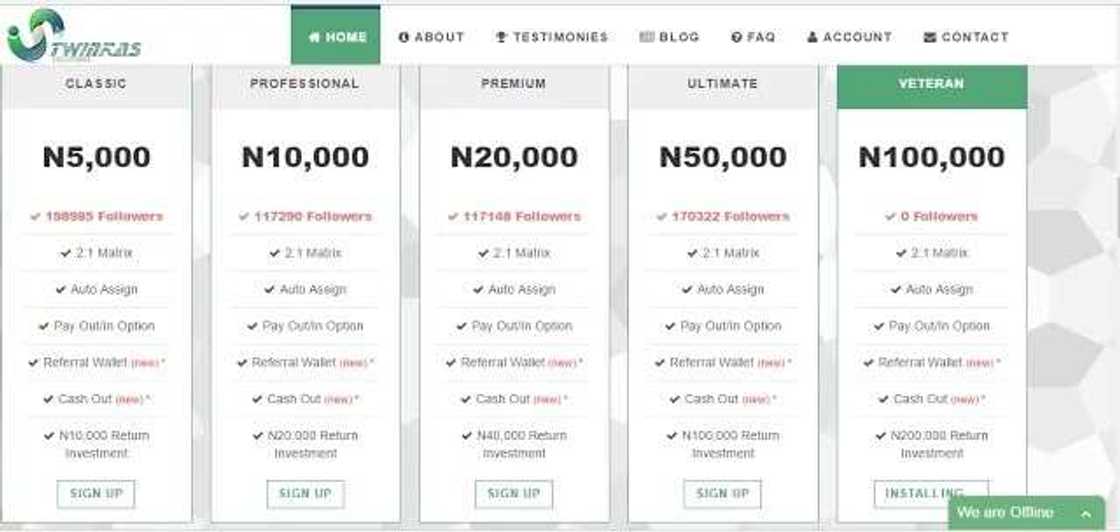Click checkmark beside Cash Out in Ultimate

(x=675, y=399)
